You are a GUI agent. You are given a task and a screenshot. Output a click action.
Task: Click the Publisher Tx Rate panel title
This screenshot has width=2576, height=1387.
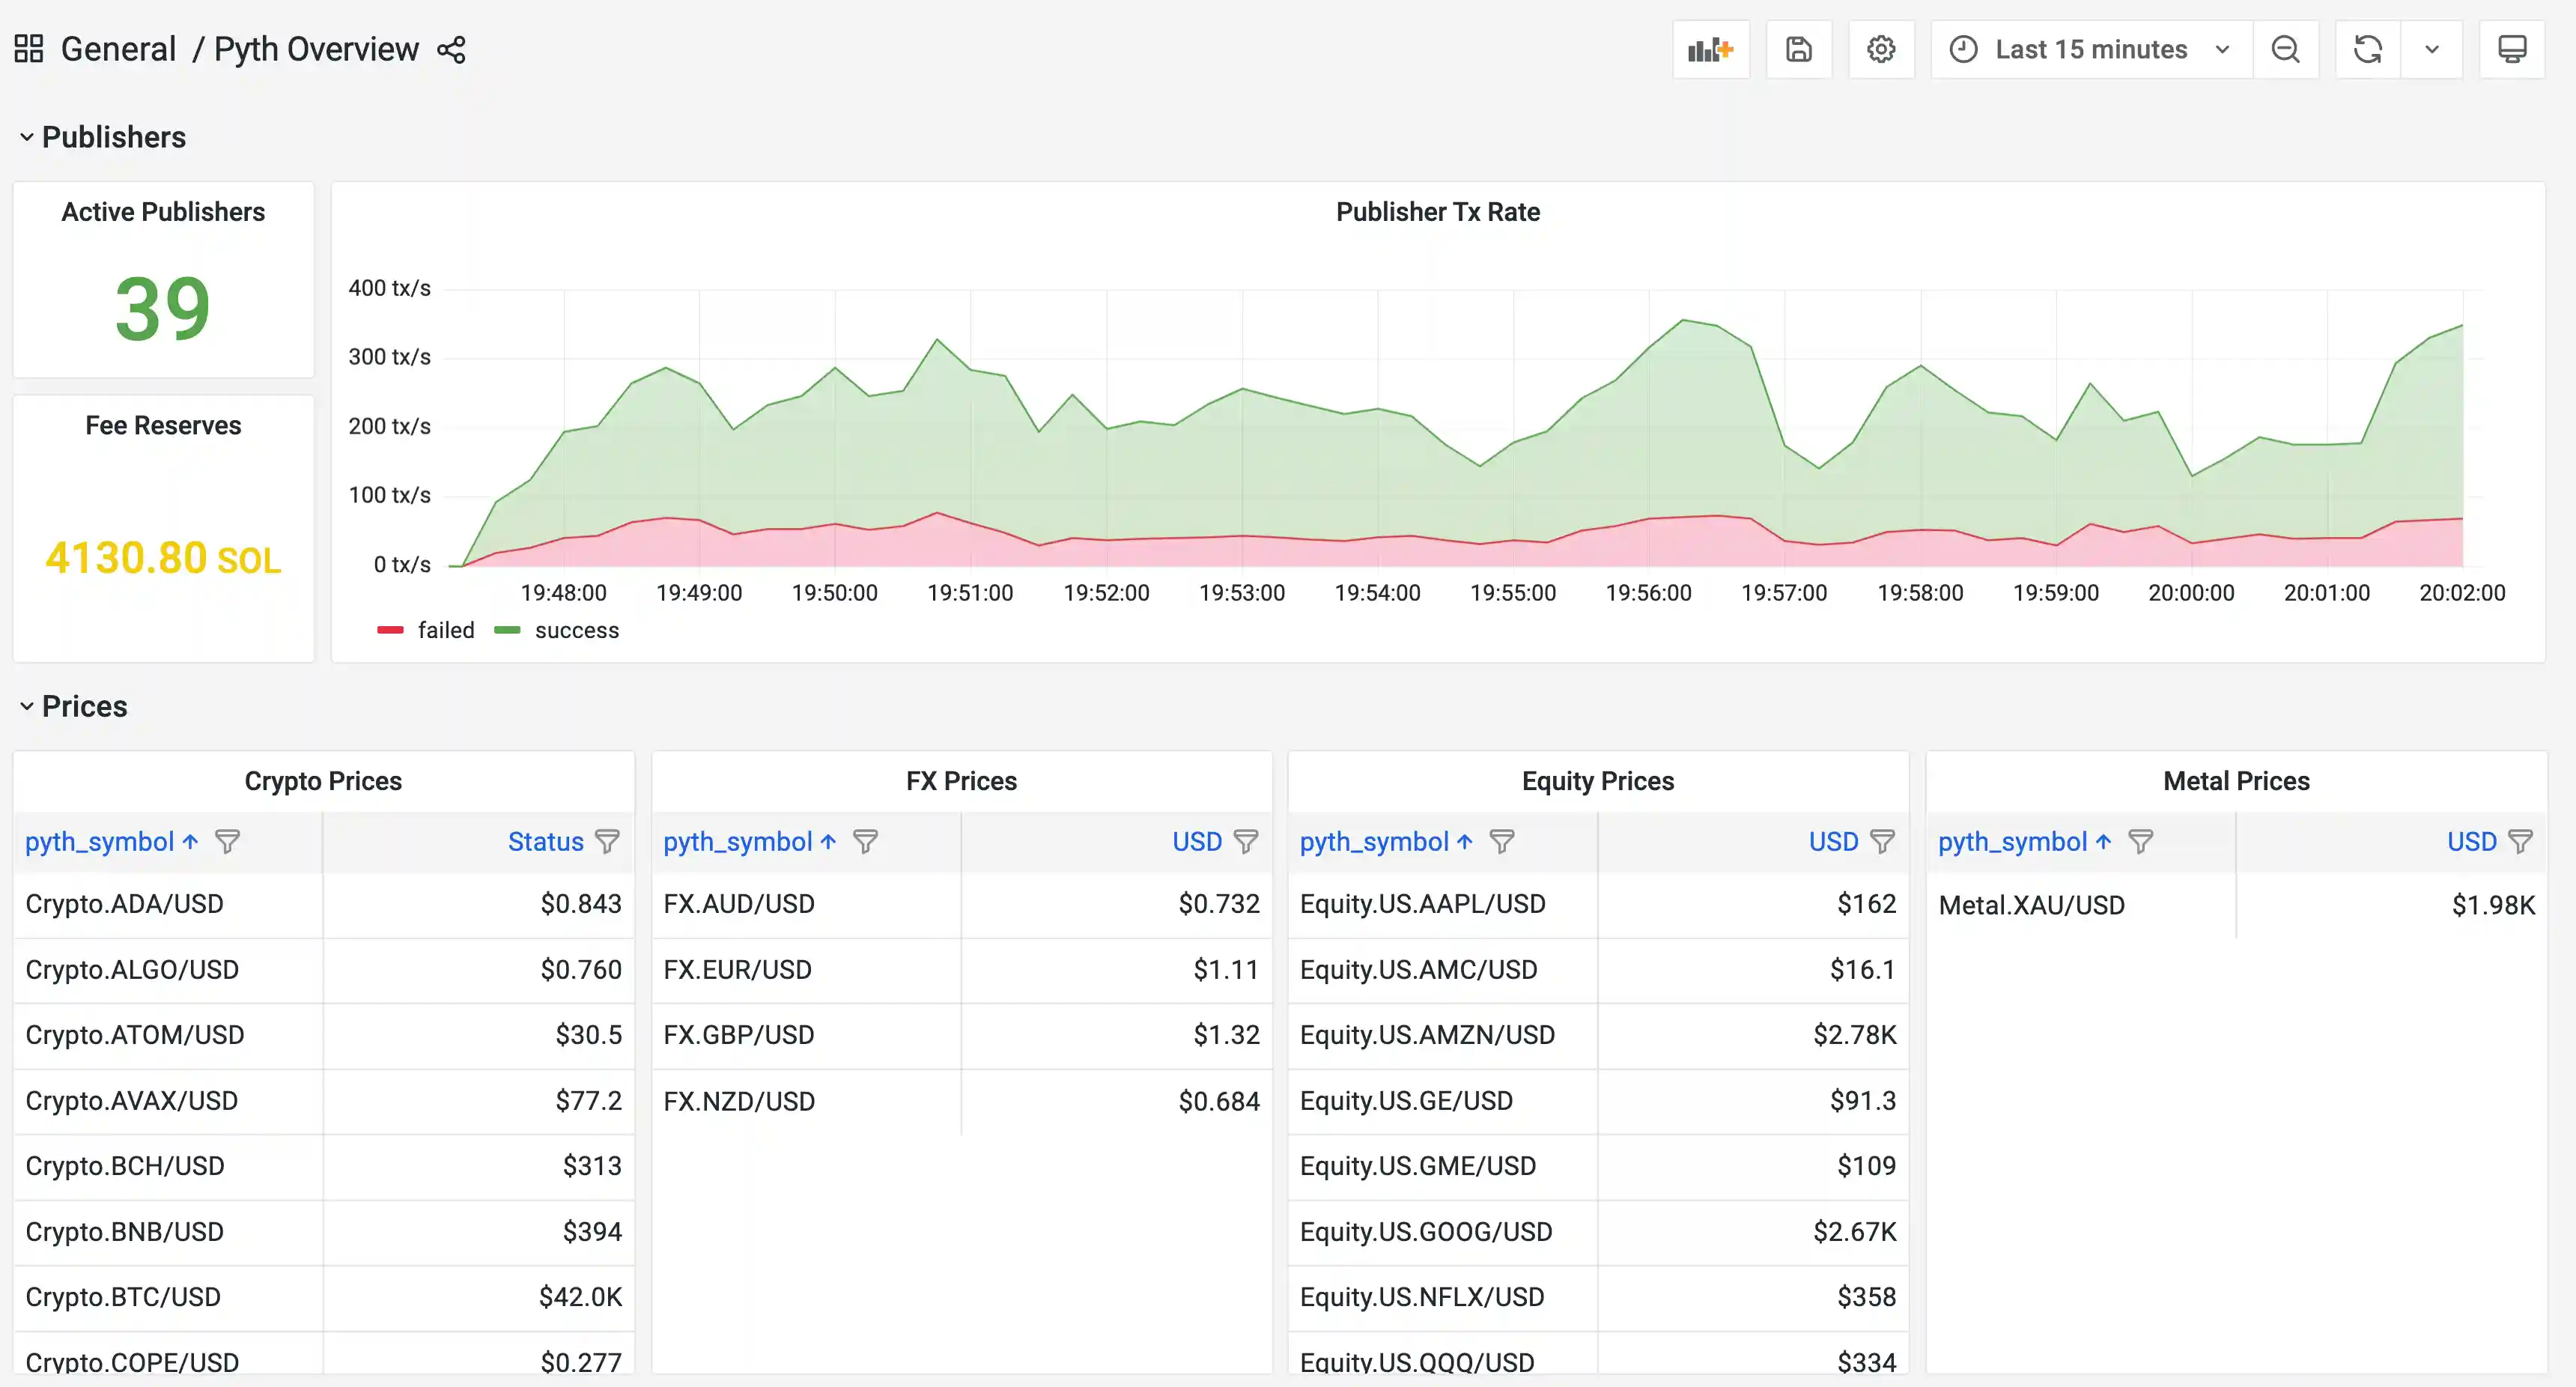click(1437, 212)
